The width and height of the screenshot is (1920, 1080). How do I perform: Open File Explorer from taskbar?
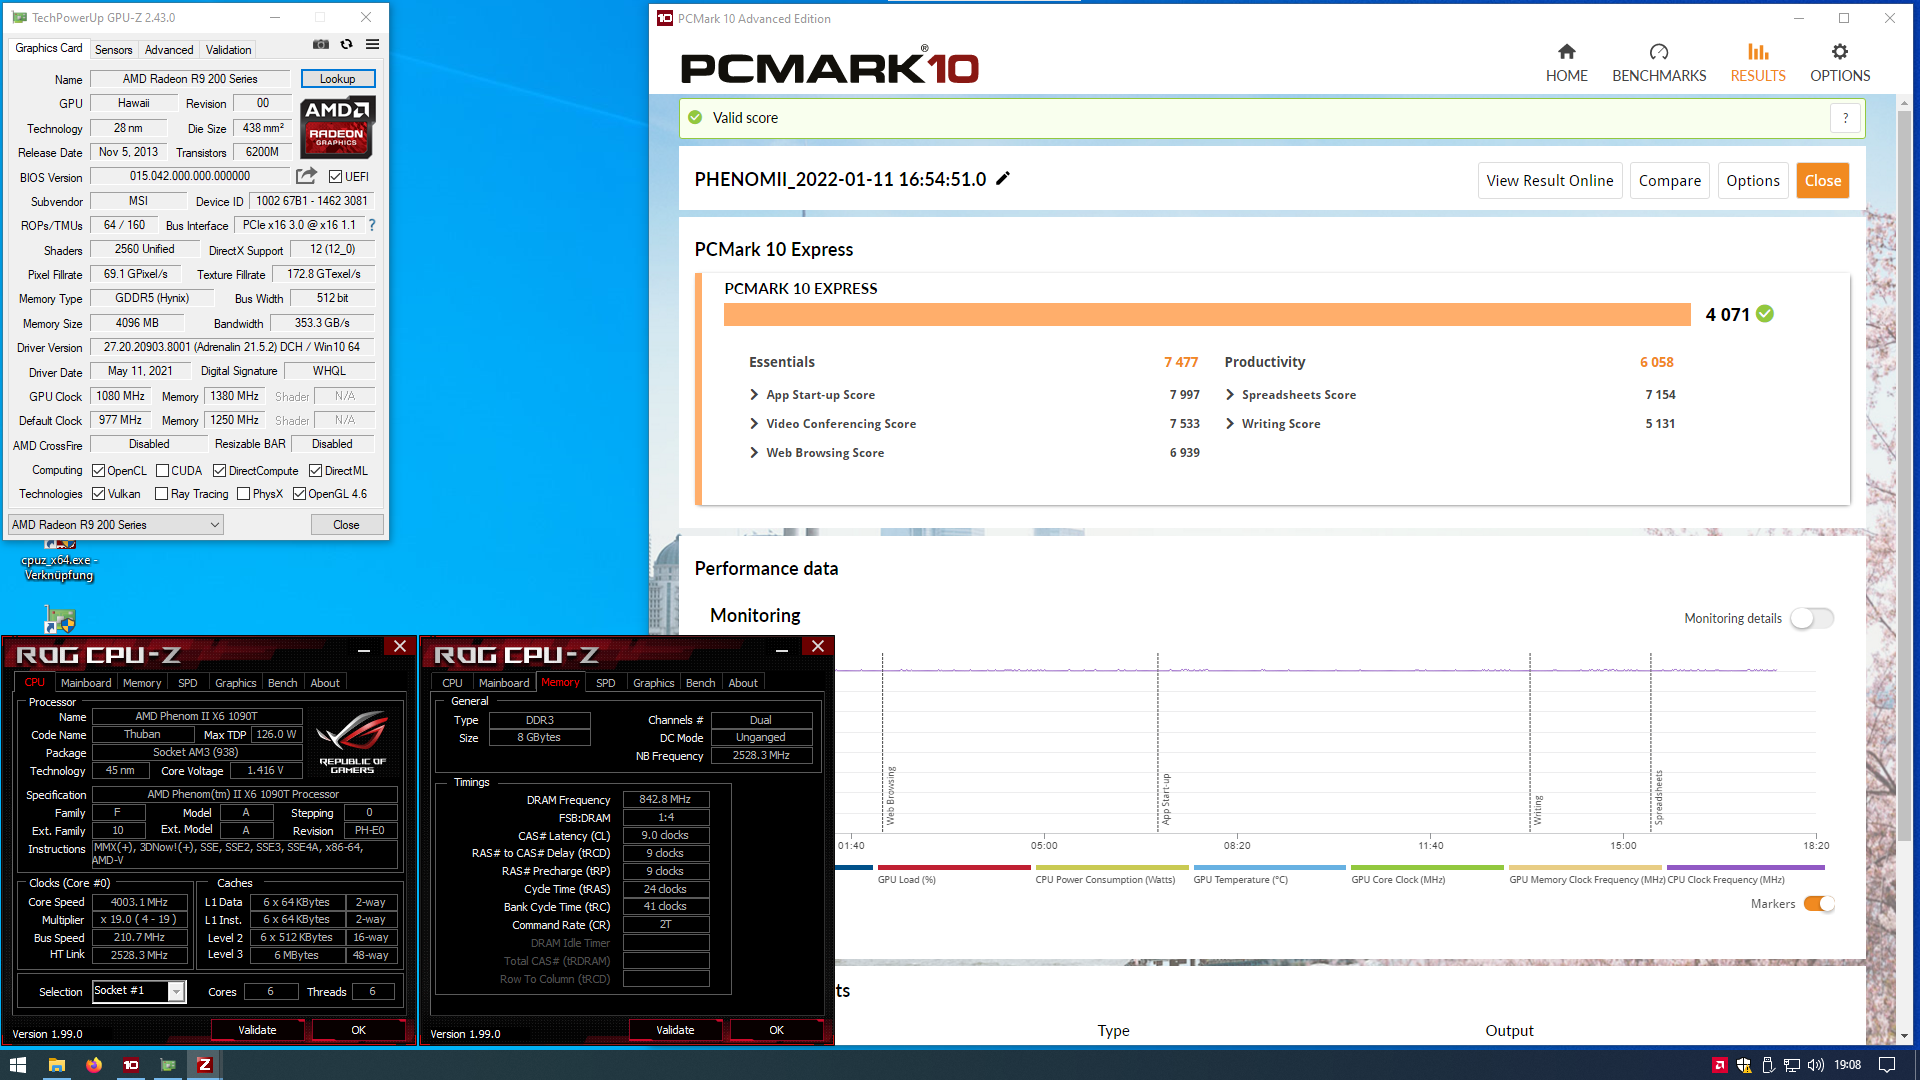tap(56, 1065)
